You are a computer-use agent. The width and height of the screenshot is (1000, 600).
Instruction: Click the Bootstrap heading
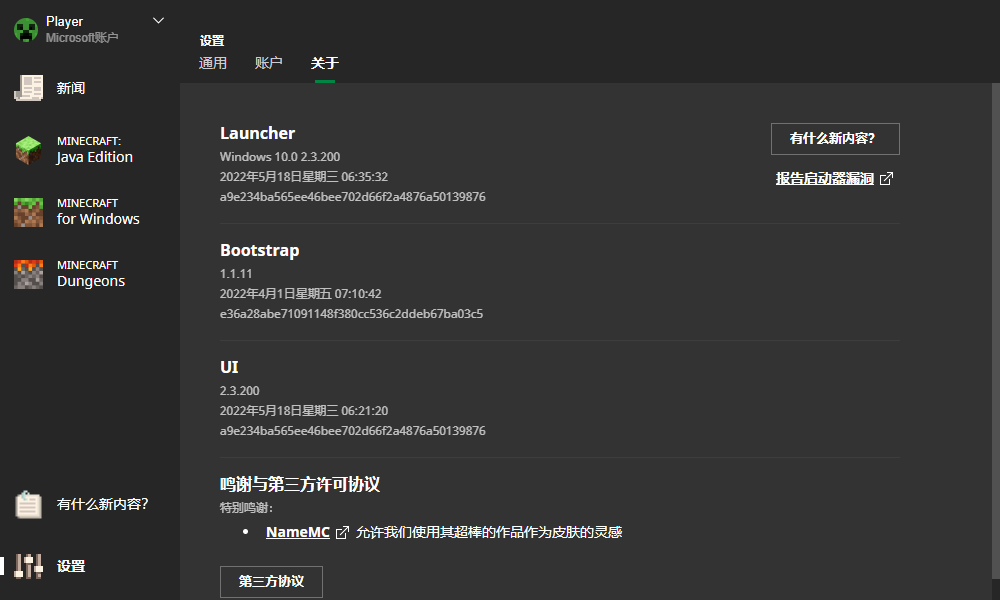260,251
